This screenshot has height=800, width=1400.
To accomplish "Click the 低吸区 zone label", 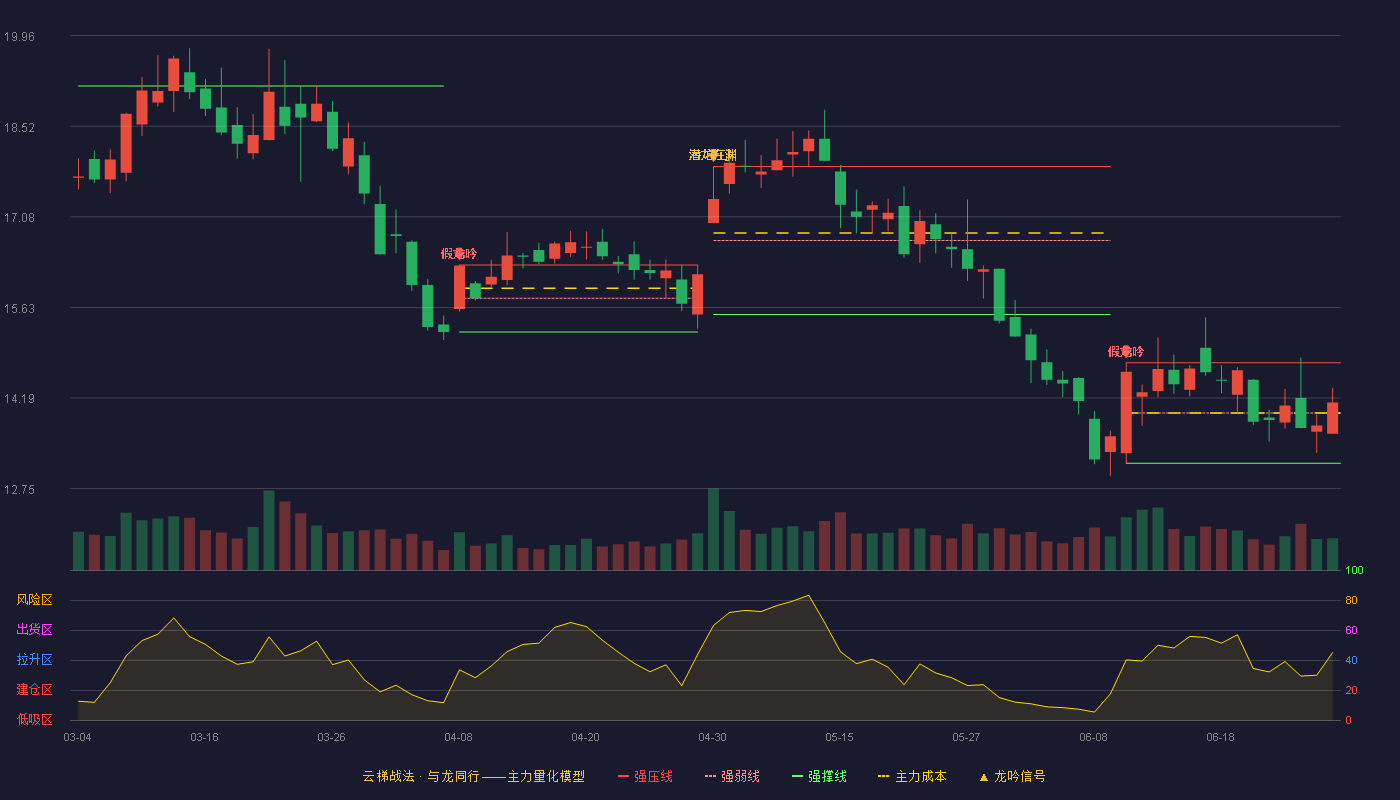I will click(34, 719).
